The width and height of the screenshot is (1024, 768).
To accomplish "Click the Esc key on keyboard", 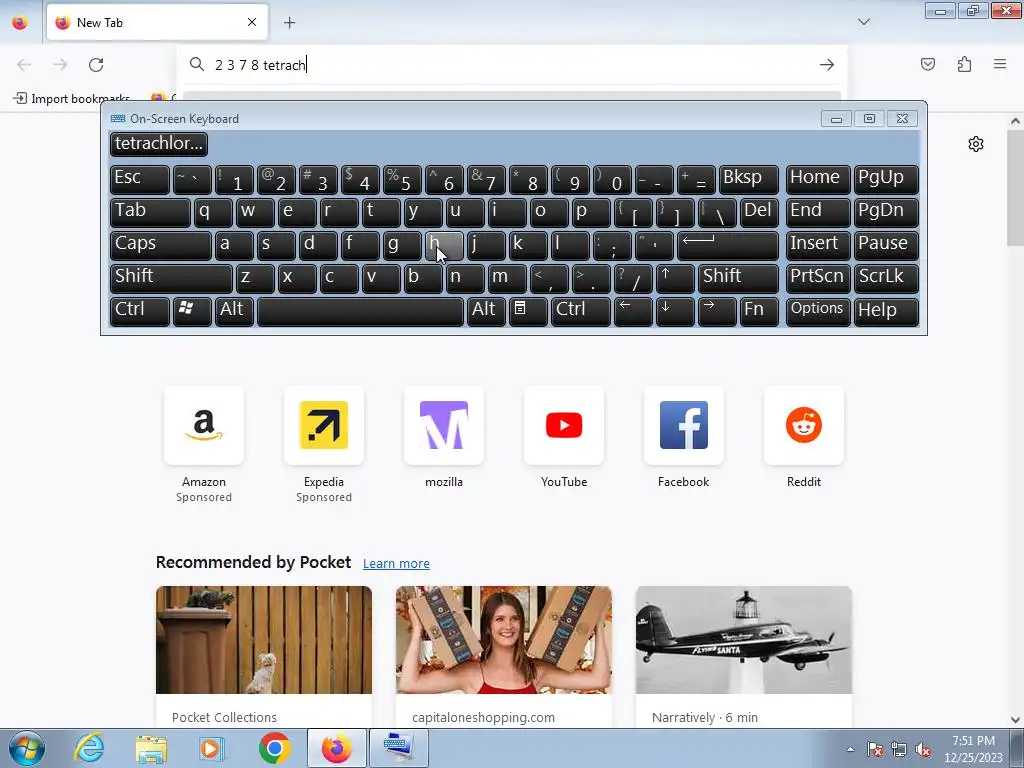I will coord(139,179).
